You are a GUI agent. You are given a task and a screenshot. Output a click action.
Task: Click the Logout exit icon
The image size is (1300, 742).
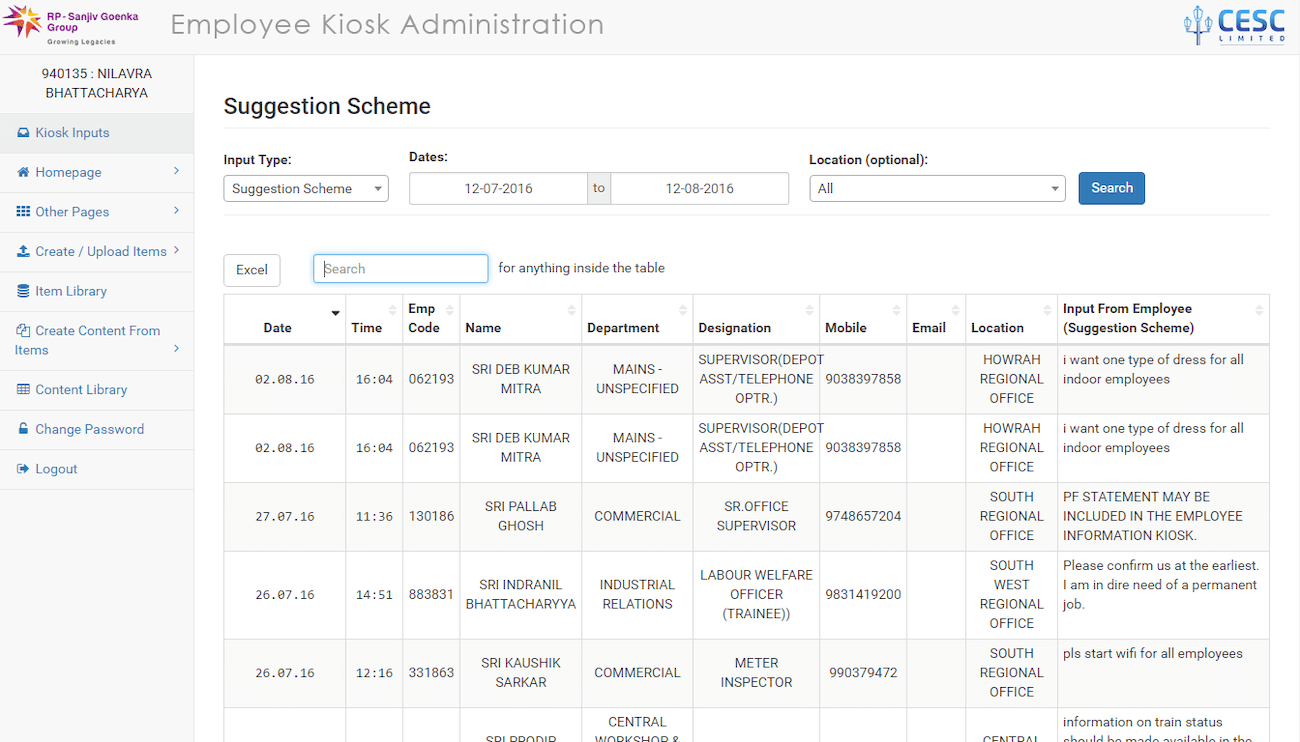click(x=23, y=469)
